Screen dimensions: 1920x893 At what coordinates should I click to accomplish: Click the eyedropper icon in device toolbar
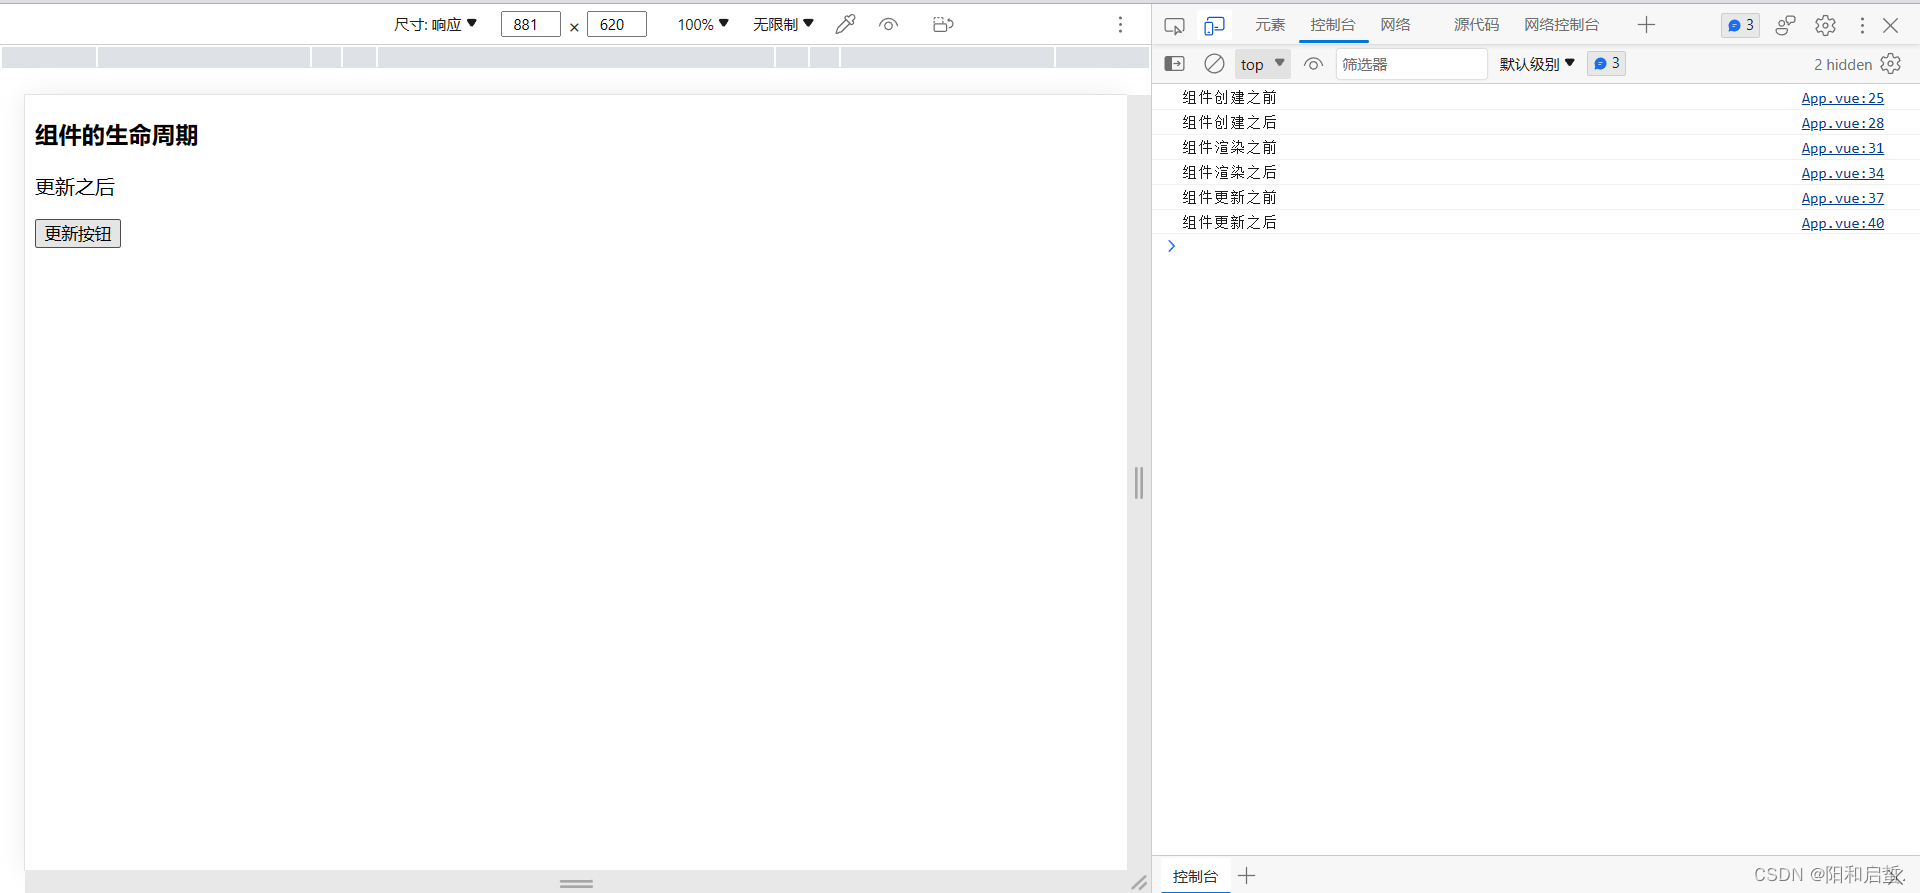(x=845, y=24)
